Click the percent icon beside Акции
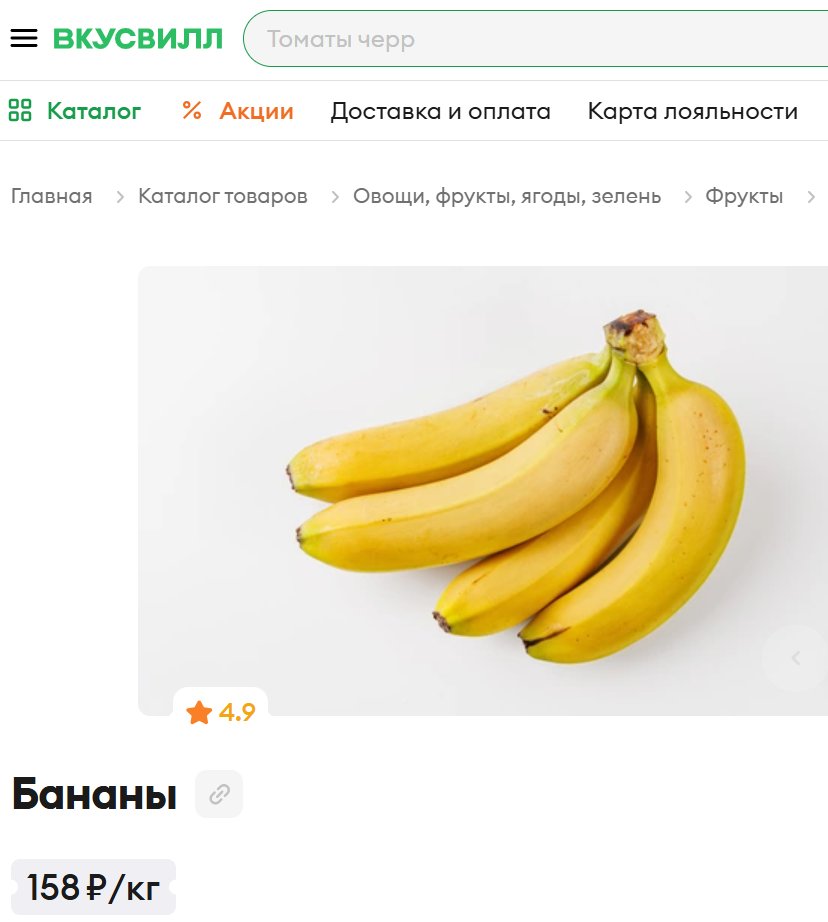 [x=192, y=110]
